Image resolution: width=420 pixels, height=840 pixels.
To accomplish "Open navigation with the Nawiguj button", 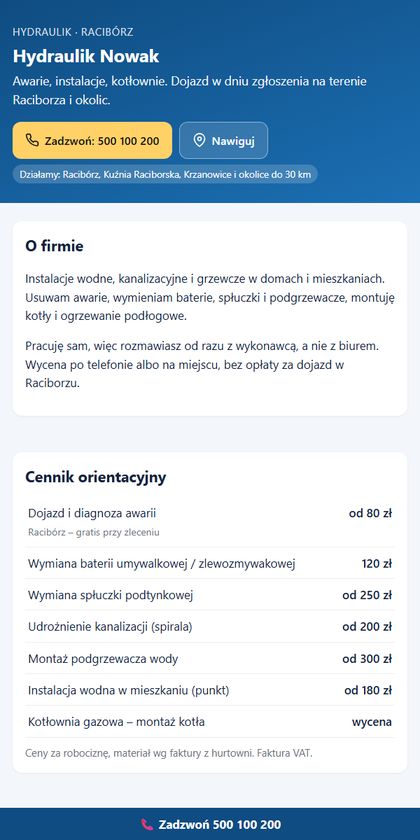I will click(223, 140).
